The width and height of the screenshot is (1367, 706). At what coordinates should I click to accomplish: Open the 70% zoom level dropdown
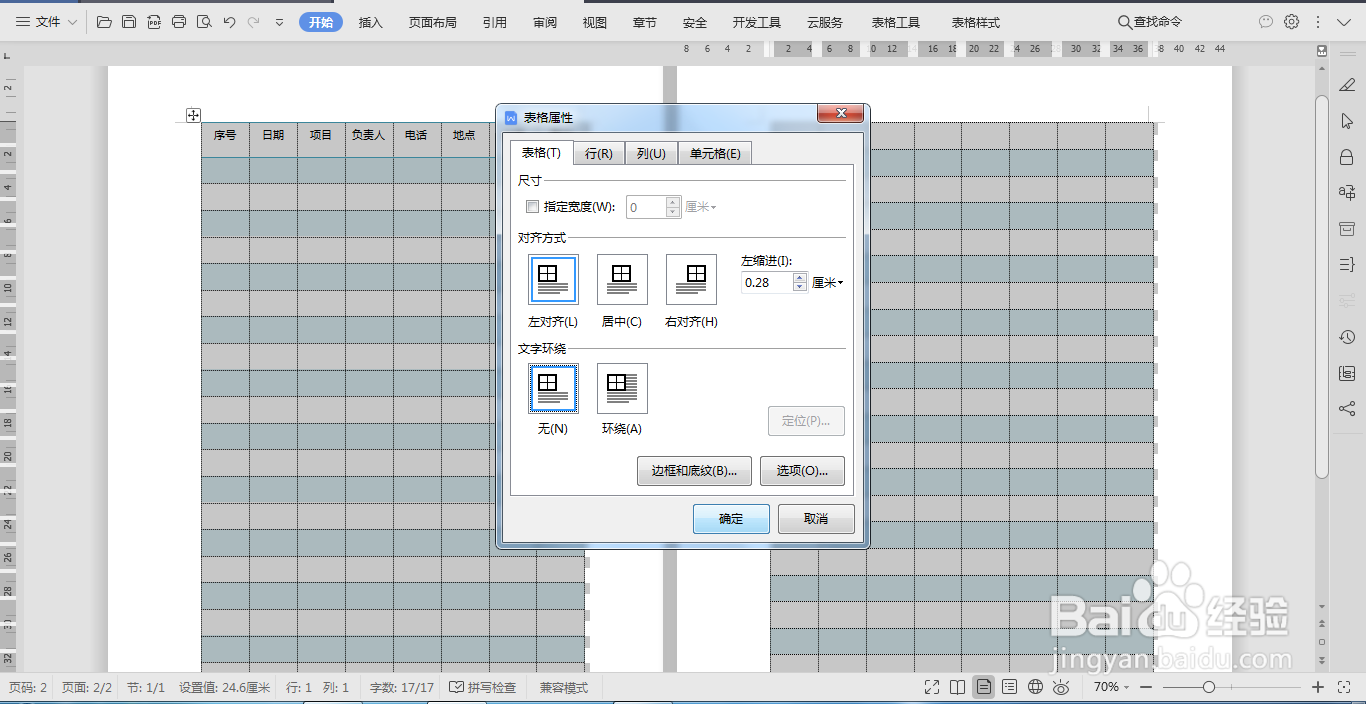(1111, 687)
